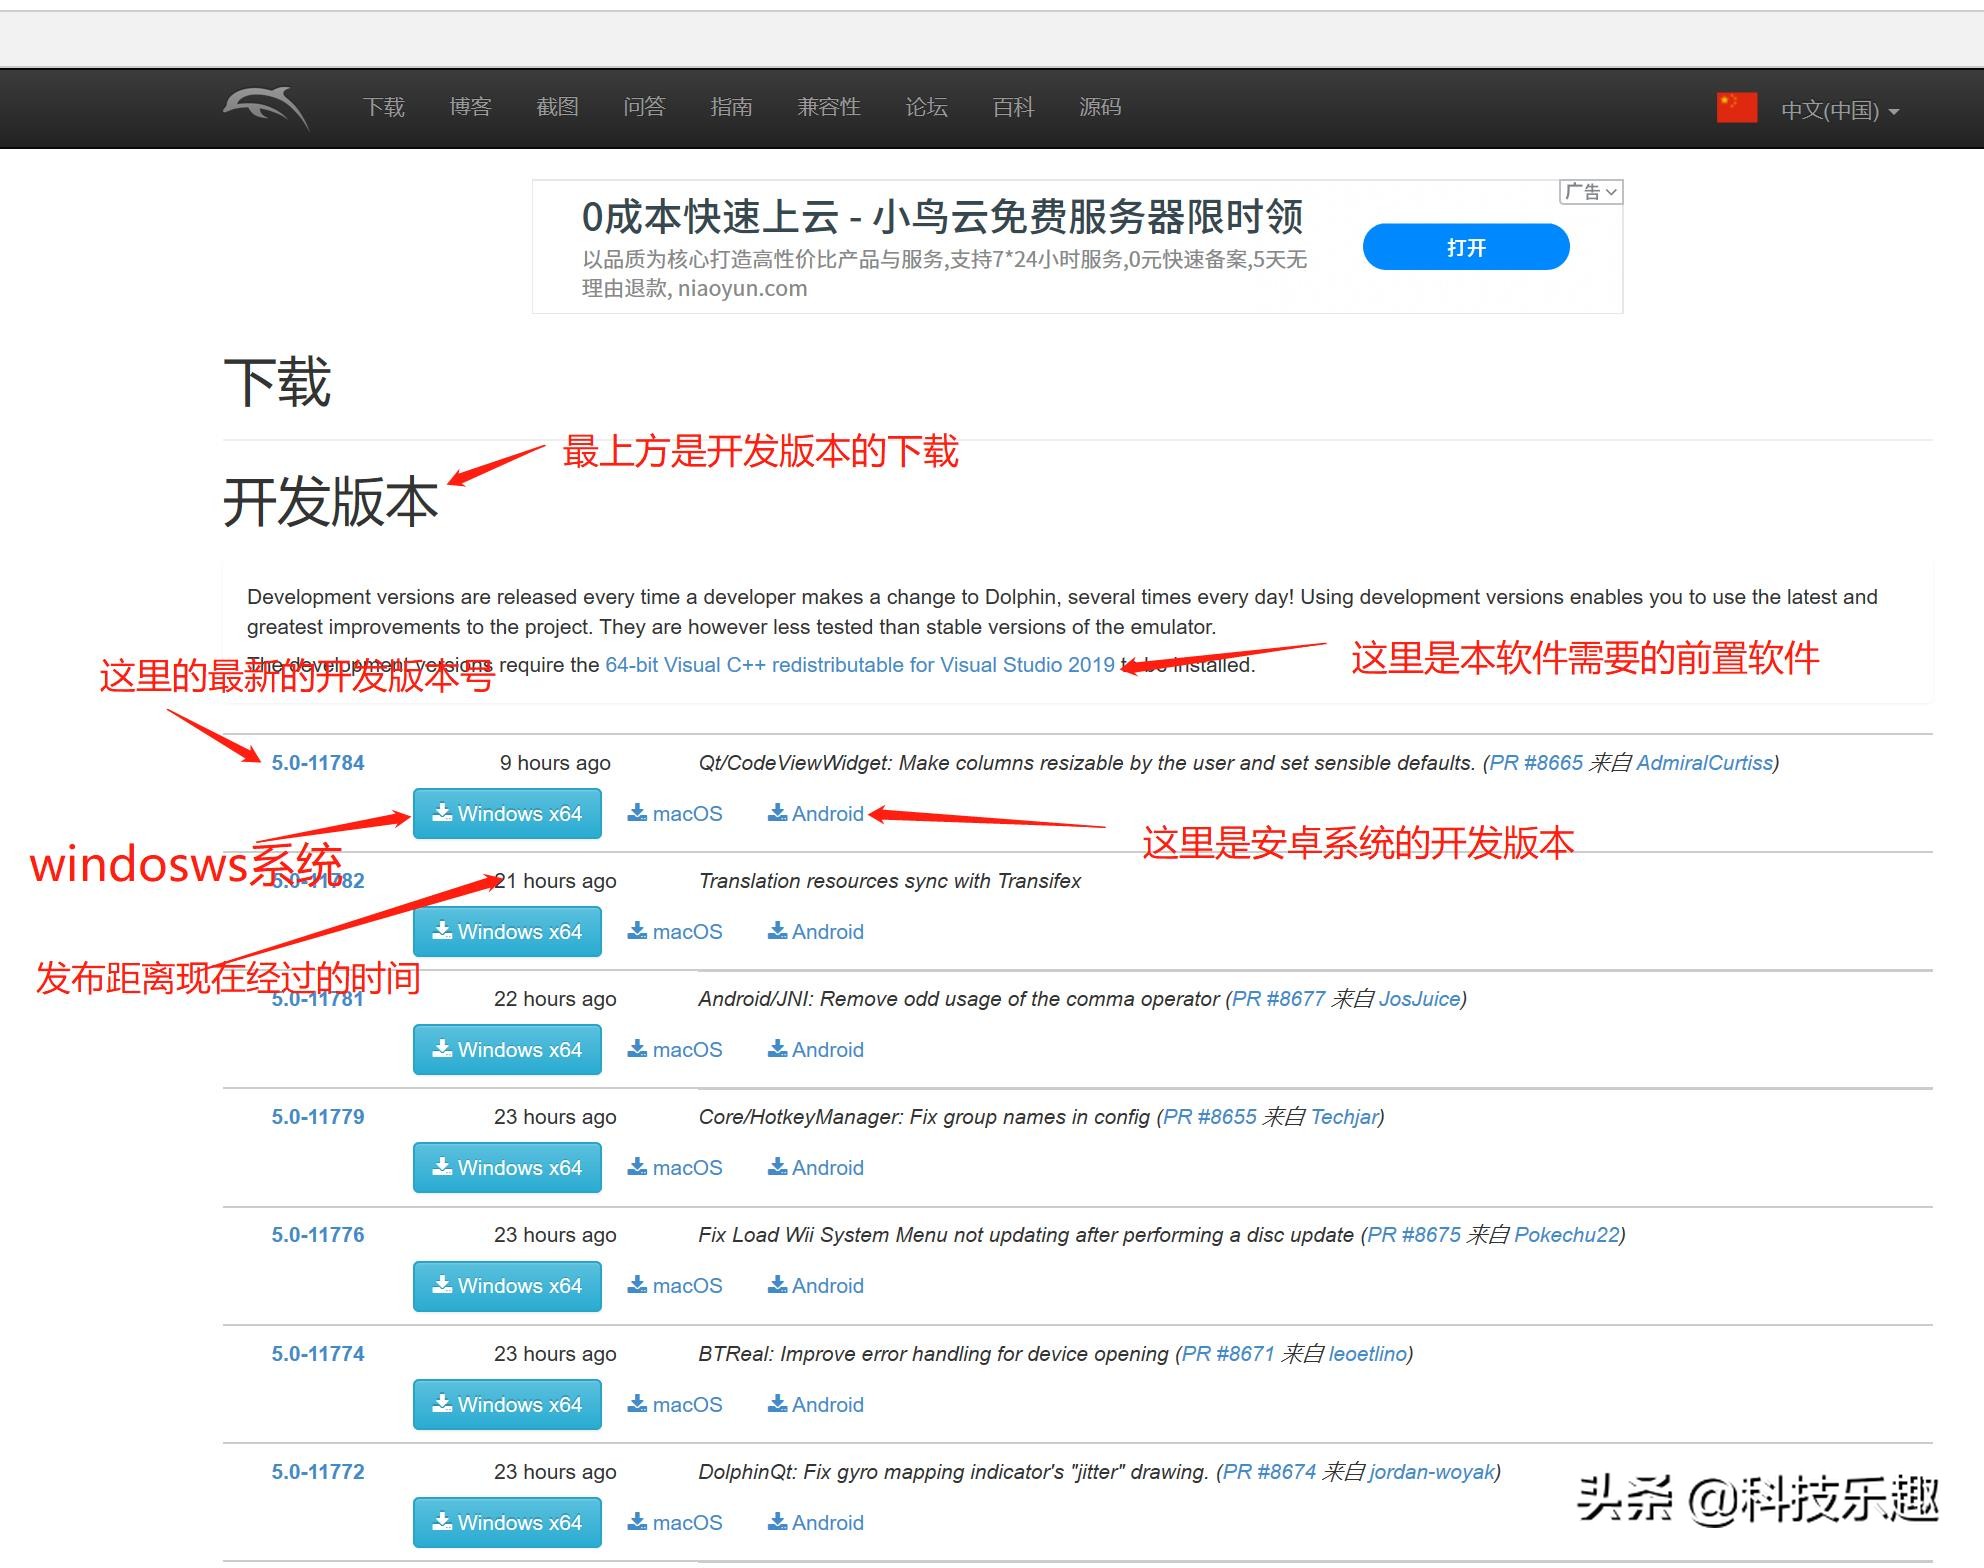The image size is (1984, 1568).
Task: Select the 源码 navigation menu item
Action: 1099,107
